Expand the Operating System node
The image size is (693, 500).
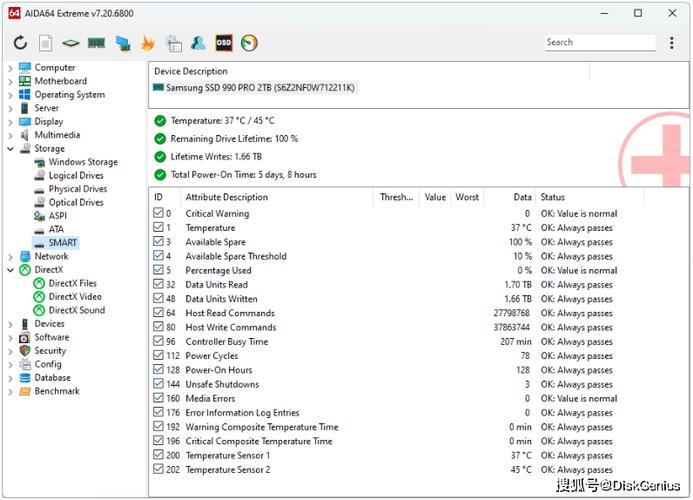pyautogui.click(x=10, y=95)
